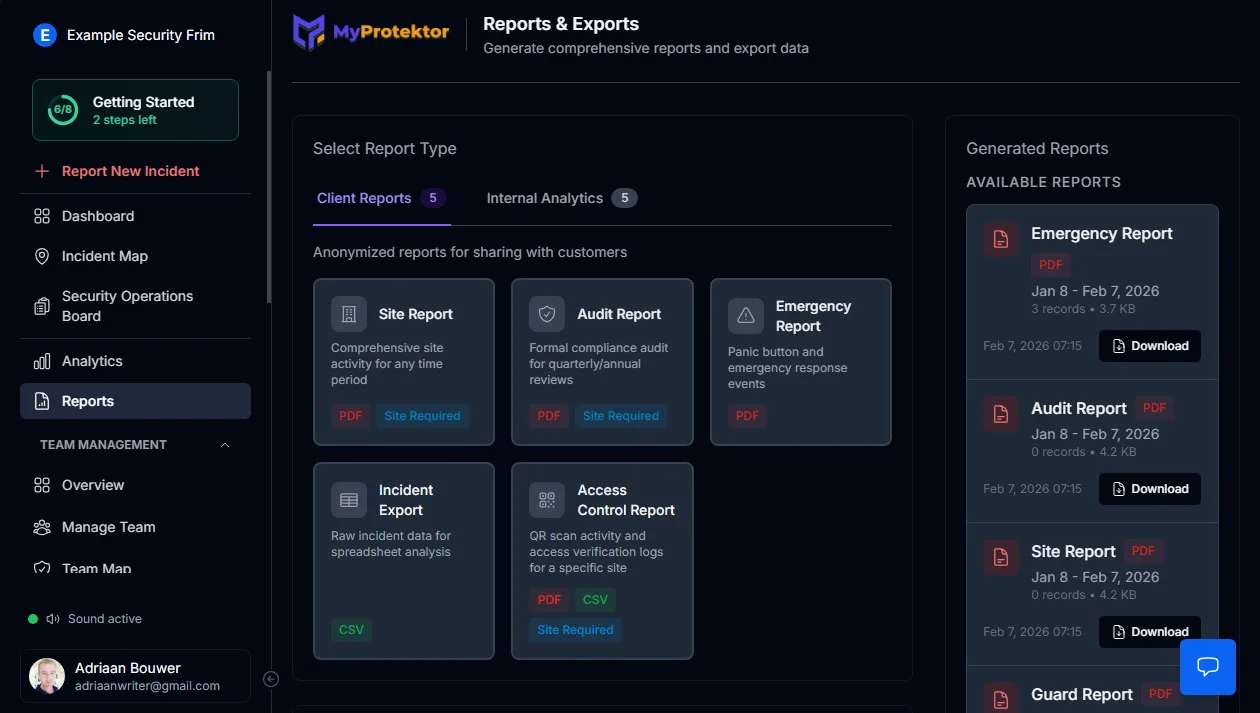Click the Site Report building icon
Screen dimensions: 1260x713
[x=349, y=314]
